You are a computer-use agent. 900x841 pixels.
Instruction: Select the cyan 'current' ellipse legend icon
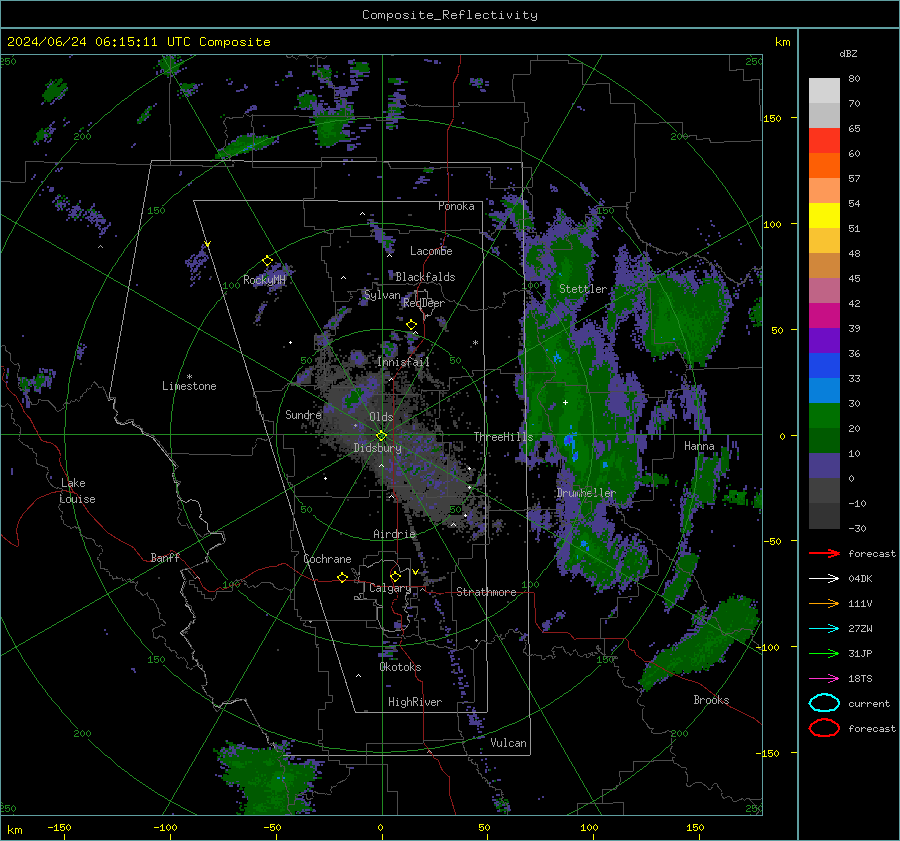(x=824, y=703)
